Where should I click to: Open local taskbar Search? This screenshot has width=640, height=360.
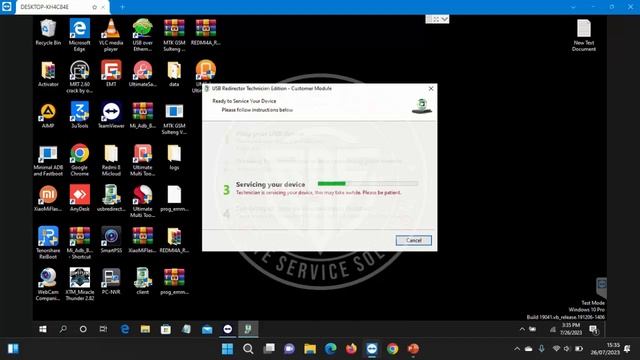pos(248,349)
